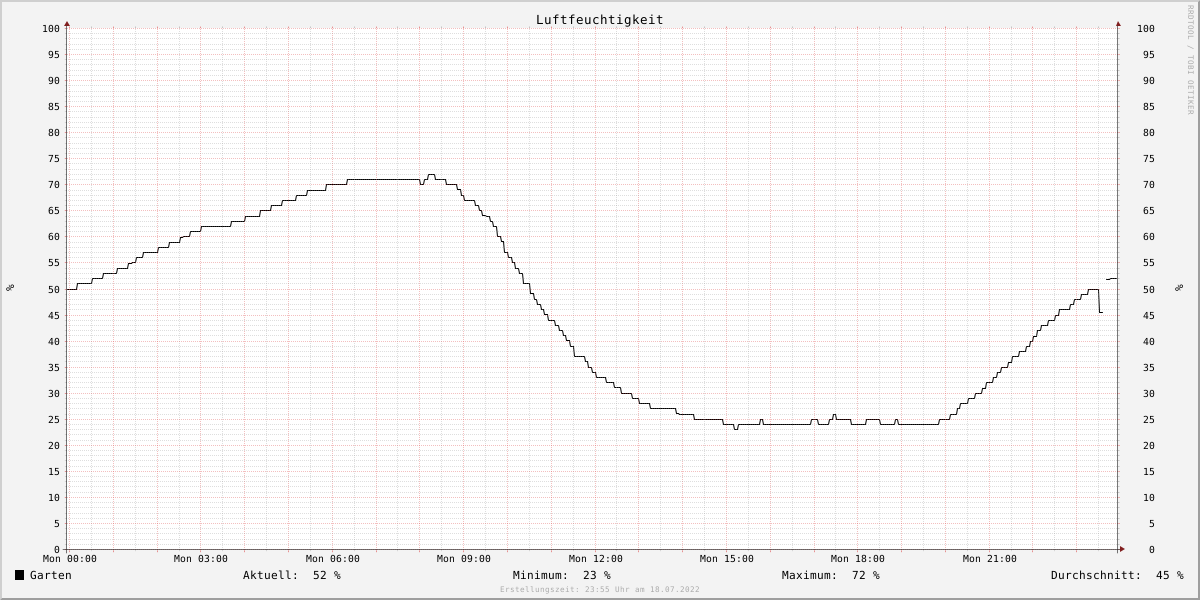Image resolution: width=1200 pixels, height=600 pixels.
Task: Click the Mon 09:00 time axis label
Action: point(464,559)
